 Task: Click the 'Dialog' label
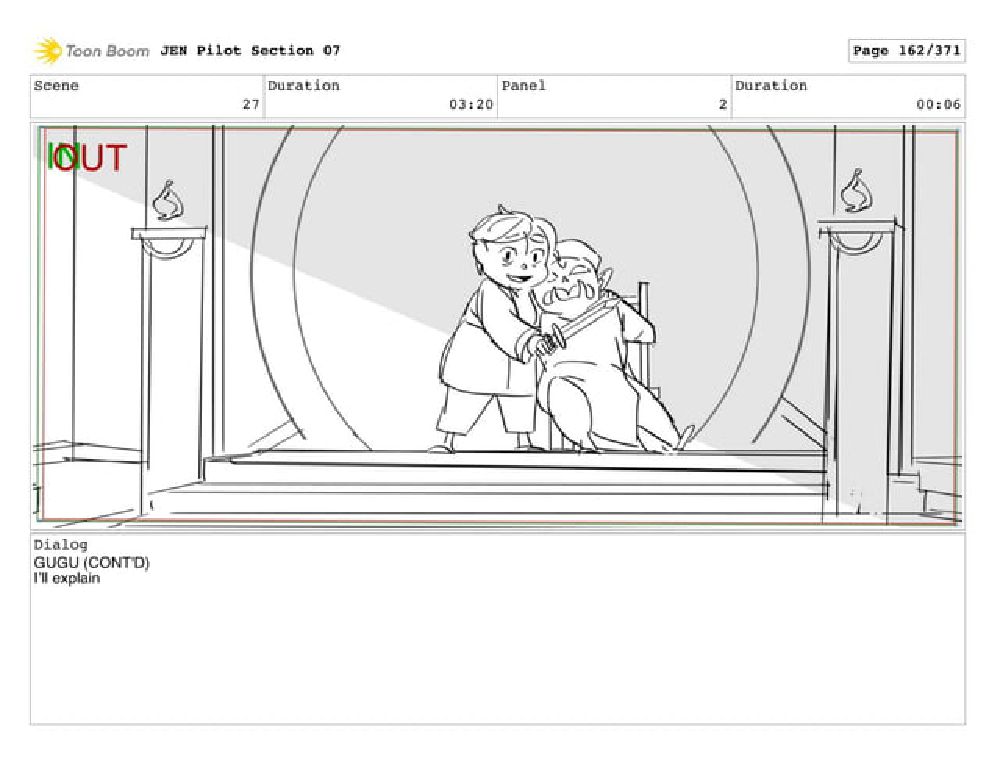(x=60, y=545)
